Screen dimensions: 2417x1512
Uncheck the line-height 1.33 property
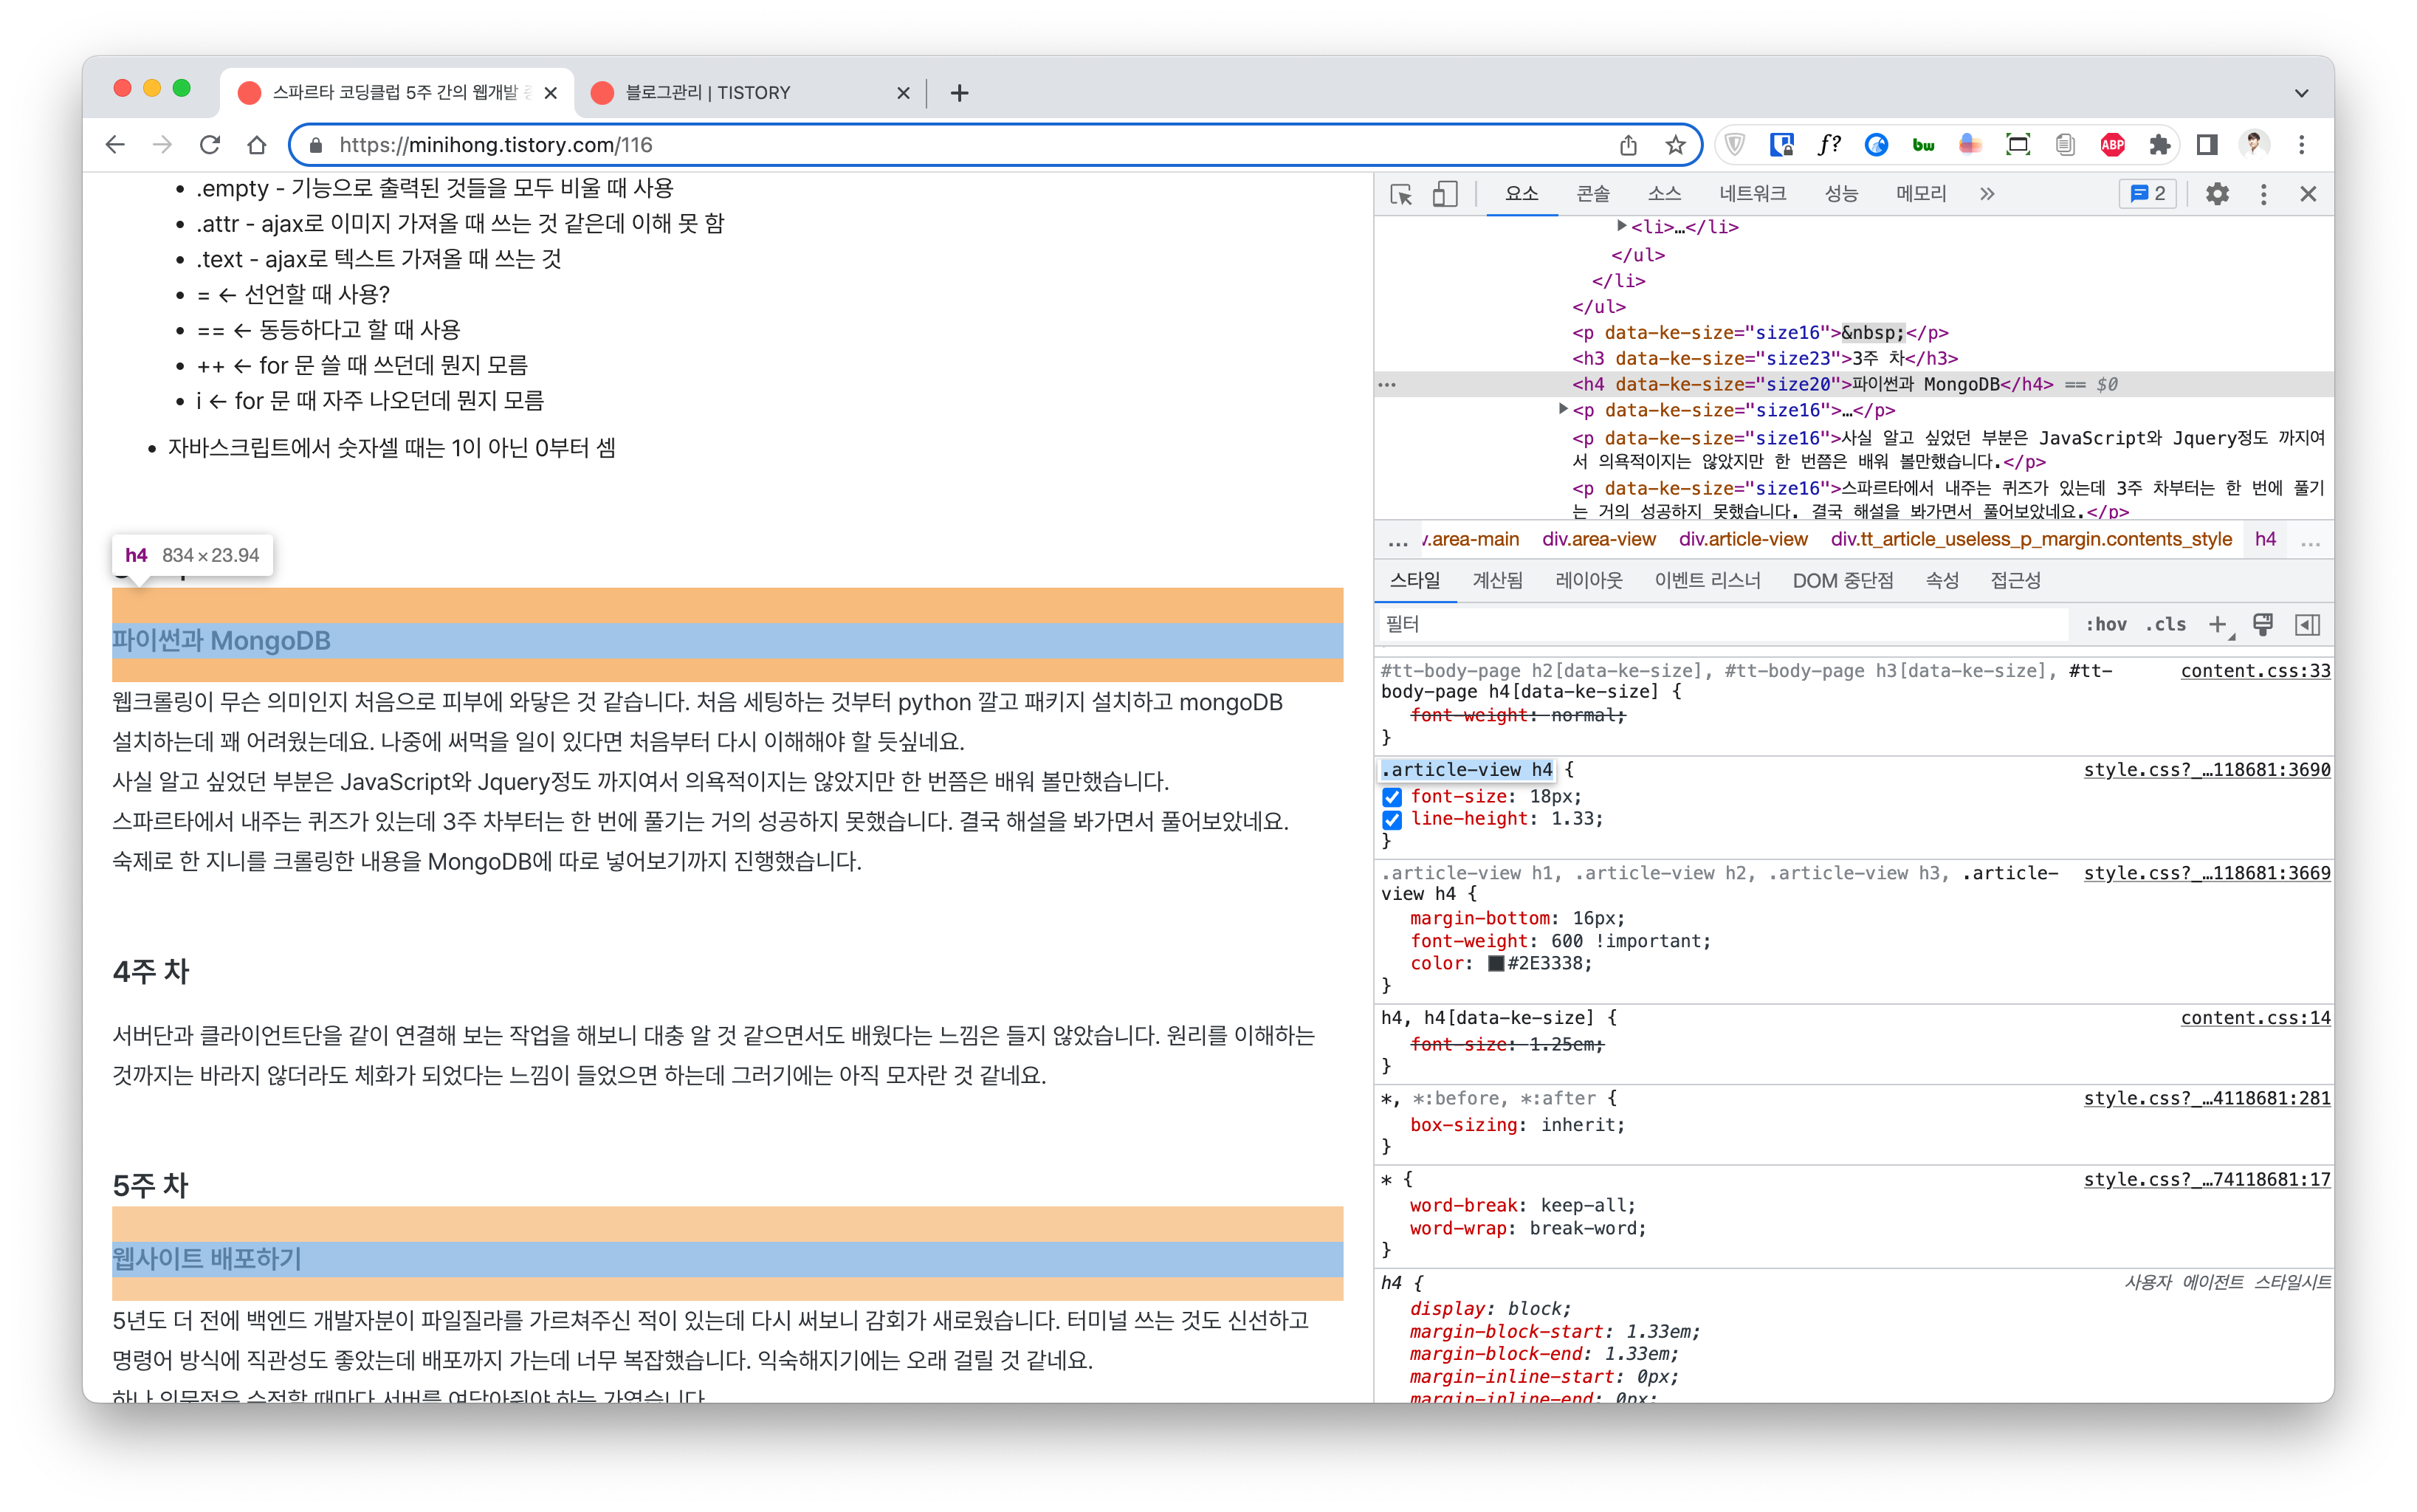click(x=1392, y=820)
